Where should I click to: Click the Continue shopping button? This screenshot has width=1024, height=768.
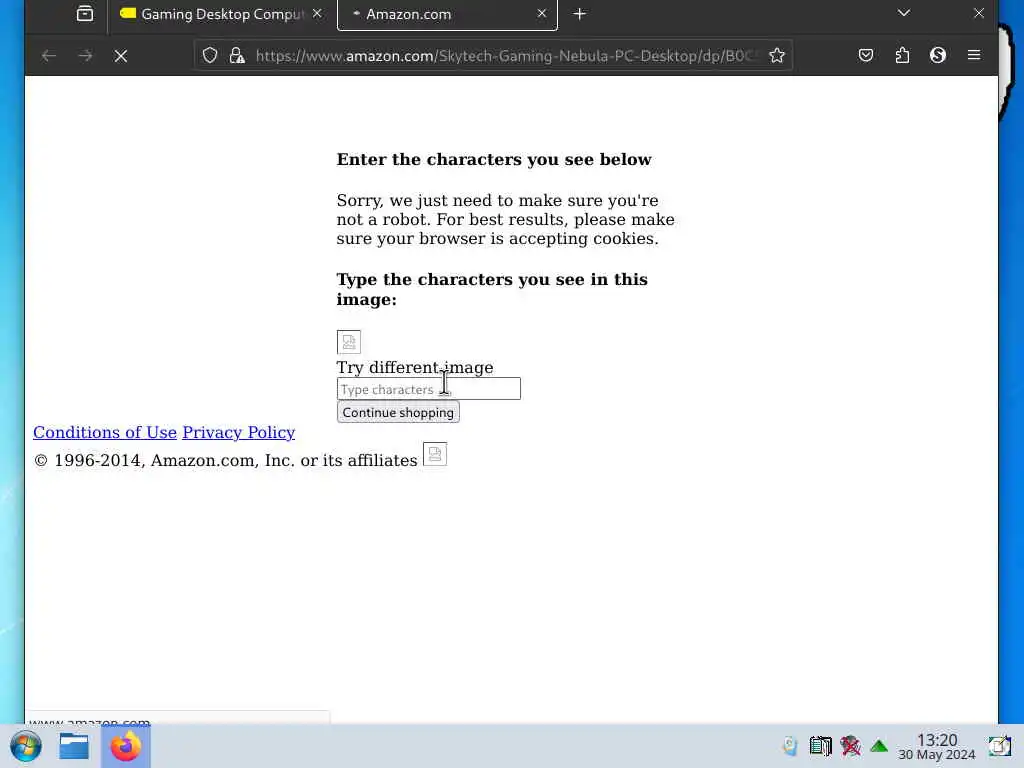[398, 412]
